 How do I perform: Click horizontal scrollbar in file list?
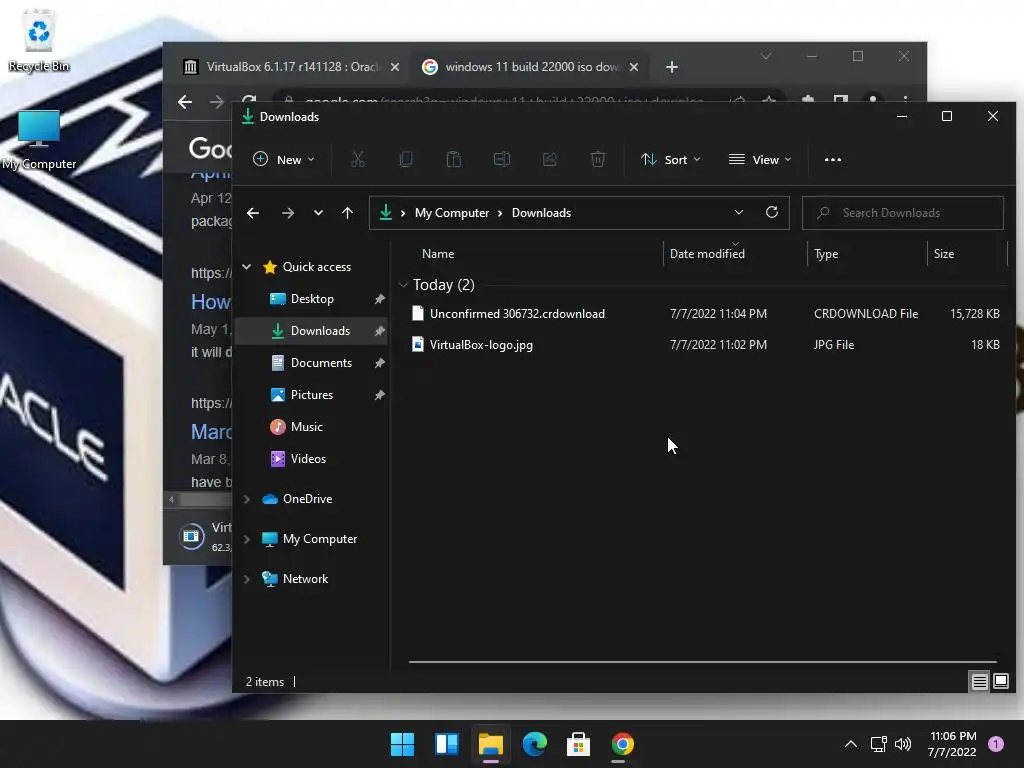pos(703,662)
